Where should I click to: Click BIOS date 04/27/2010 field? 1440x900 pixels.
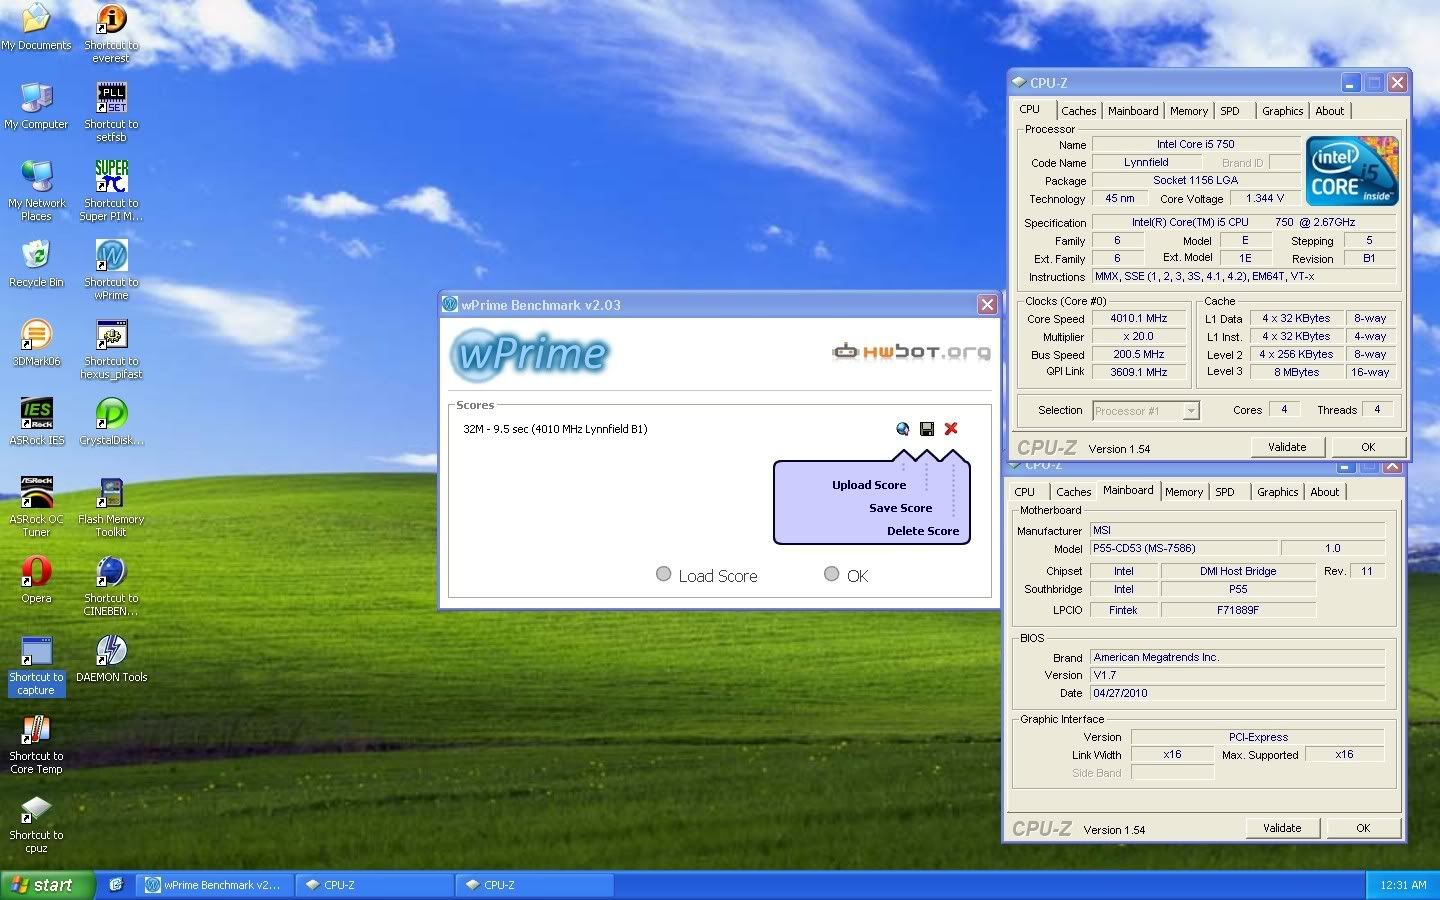[1237, 693]
